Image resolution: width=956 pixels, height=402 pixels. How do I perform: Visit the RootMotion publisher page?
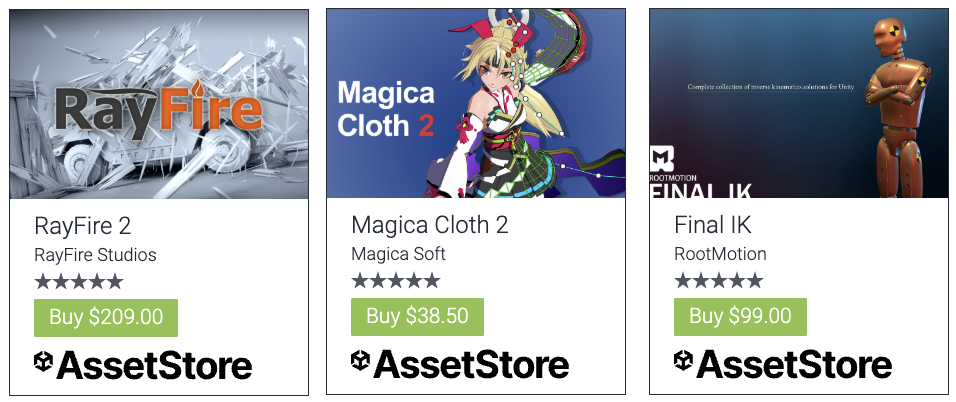[x=720, y=253]
